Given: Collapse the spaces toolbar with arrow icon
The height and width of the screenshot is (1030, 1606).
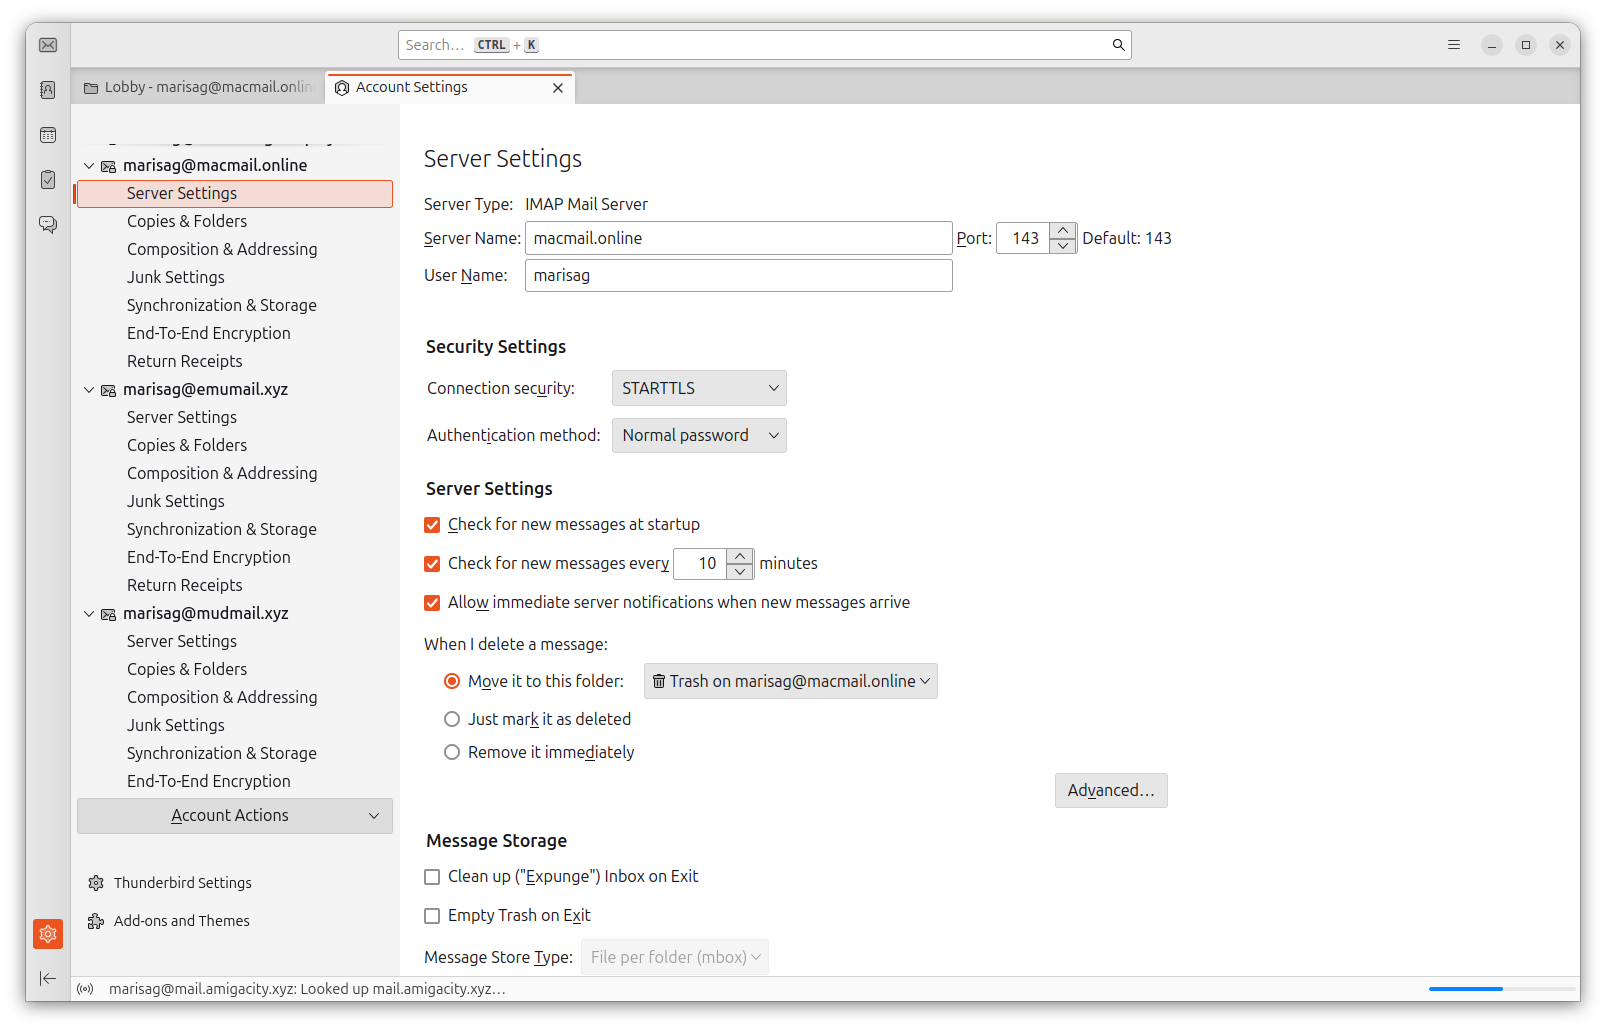Looking at the screenshot, I should (x=48, y=978).
